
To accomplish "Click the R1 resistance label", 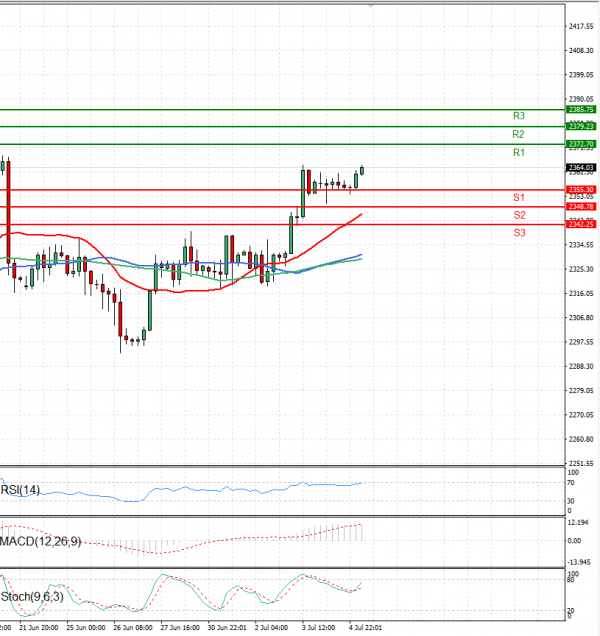I will pyautogui.click(x=518, y=153).
